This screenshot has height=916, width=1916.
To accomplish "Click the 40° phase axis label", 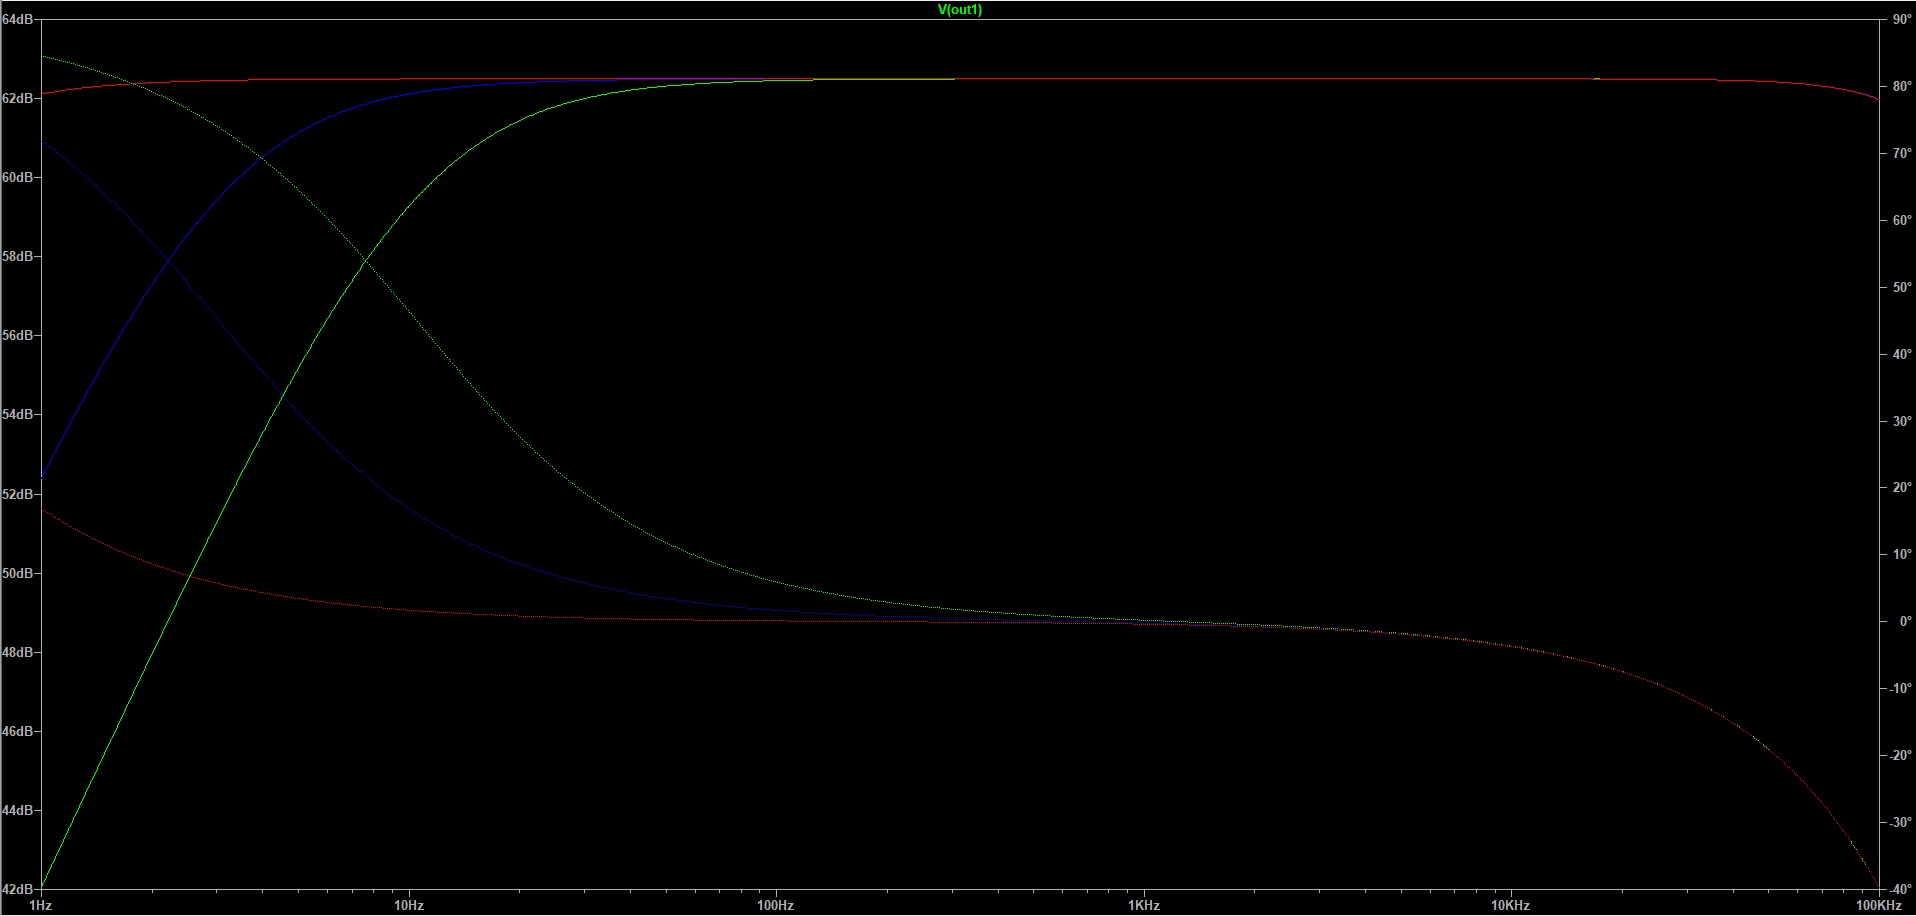I will (x=1901, y=354).
